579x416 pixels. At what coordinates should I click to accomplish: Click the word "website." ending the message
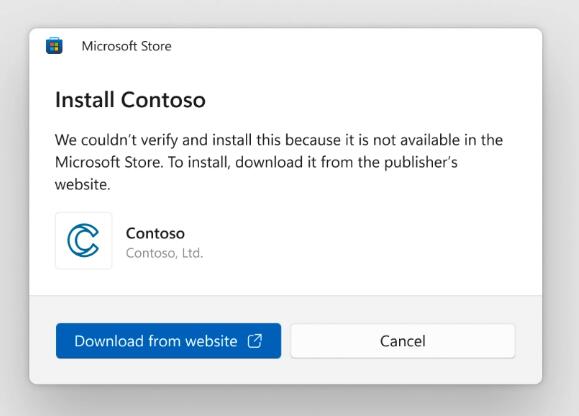click(83, 184)
